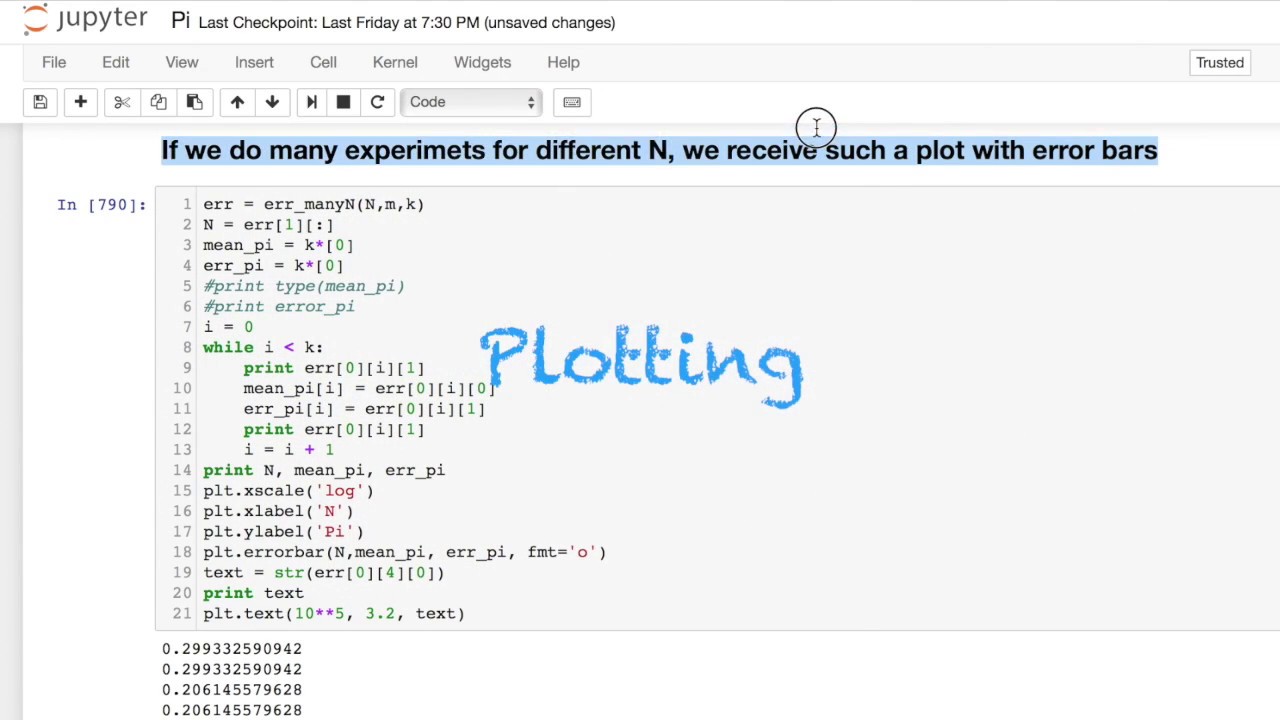Click the markdown heading about error bars
The image size is (1280, 720).
[x=659, y=150]
